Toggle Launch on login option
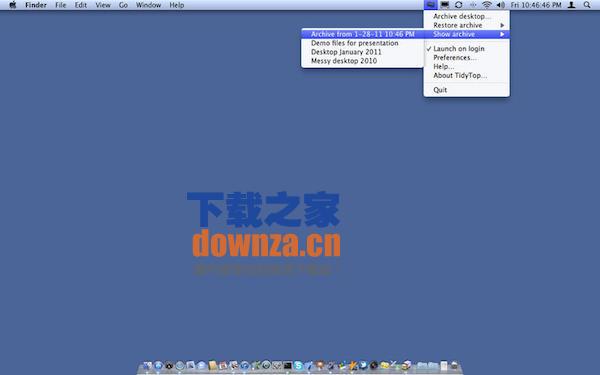This screenshot has width=600, height=375. click(x=466, y=49)
